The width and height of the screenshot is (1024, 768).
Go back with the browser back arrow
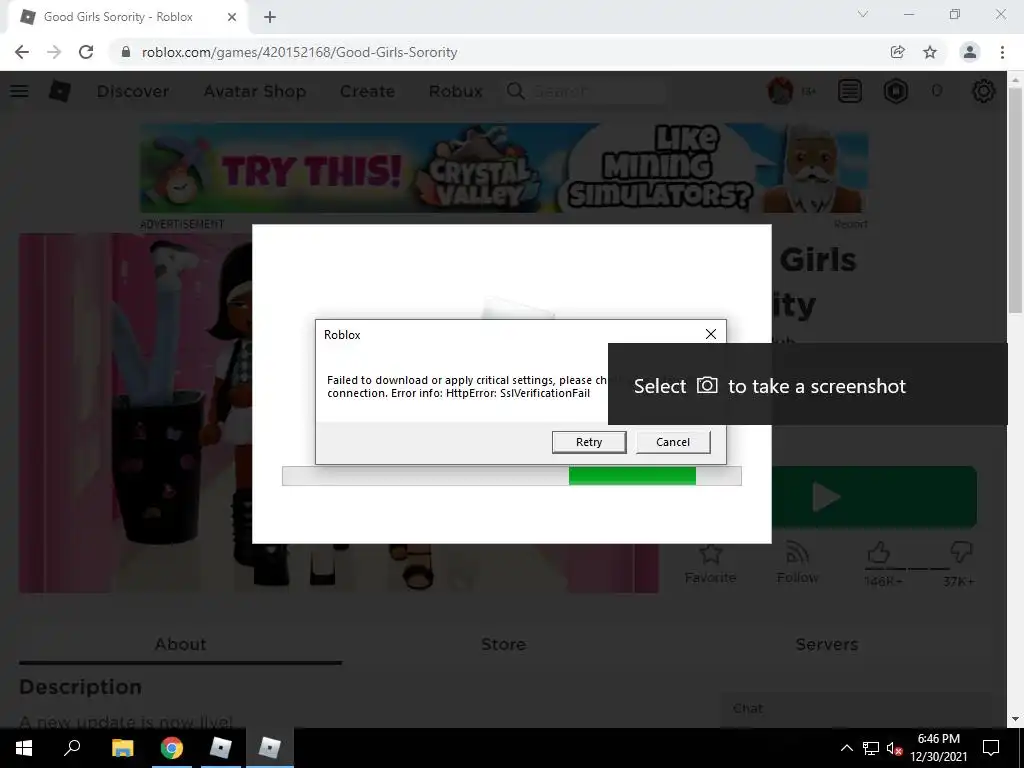click(22, 52)
